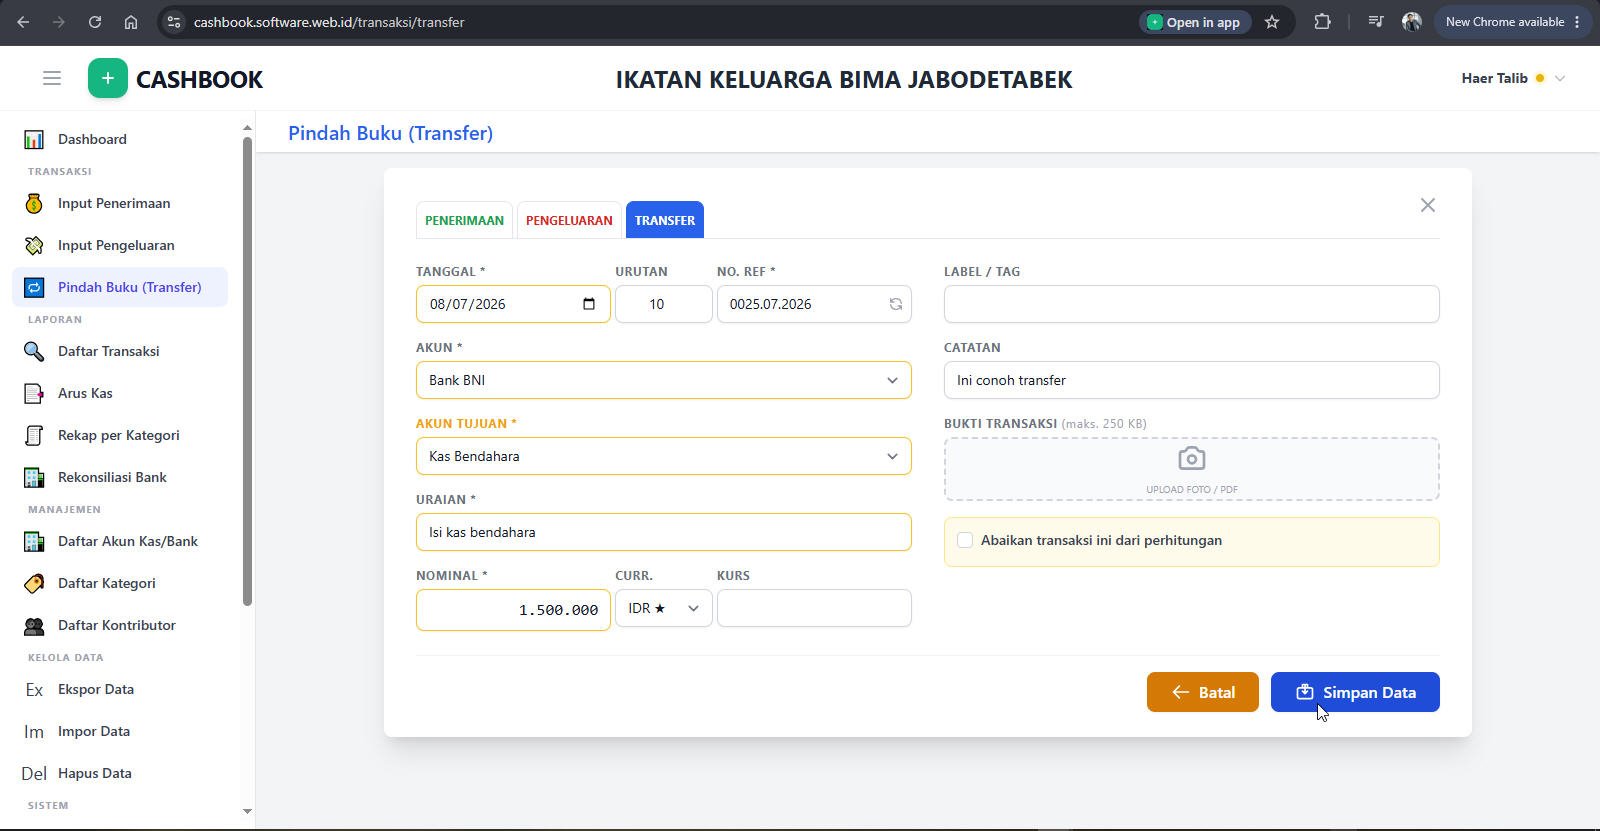Switch to the Pengeluaran tab
1600x831 pixels.
[x=569, y=220]
